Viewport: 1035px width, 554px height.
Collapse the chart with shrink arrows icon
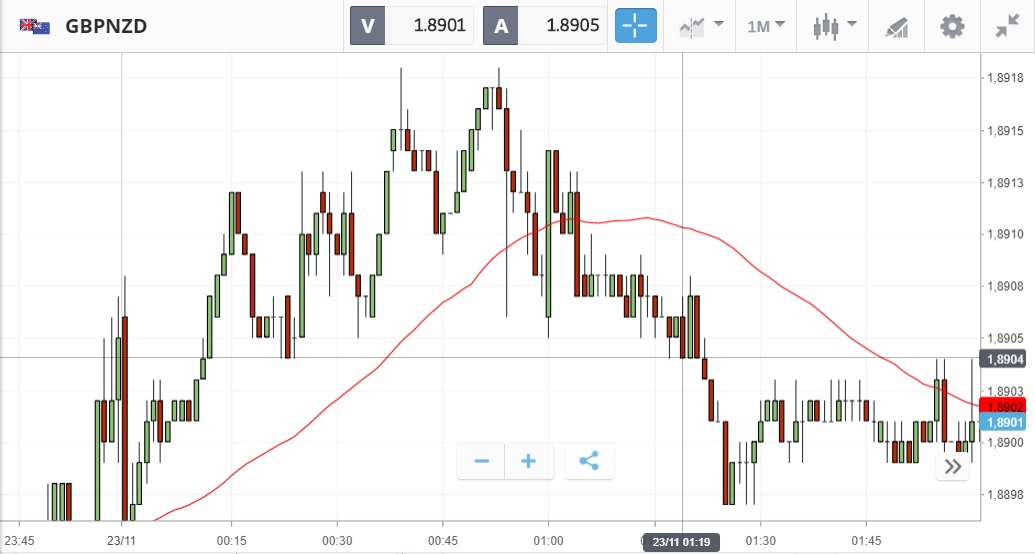[x=1007, y=26]
